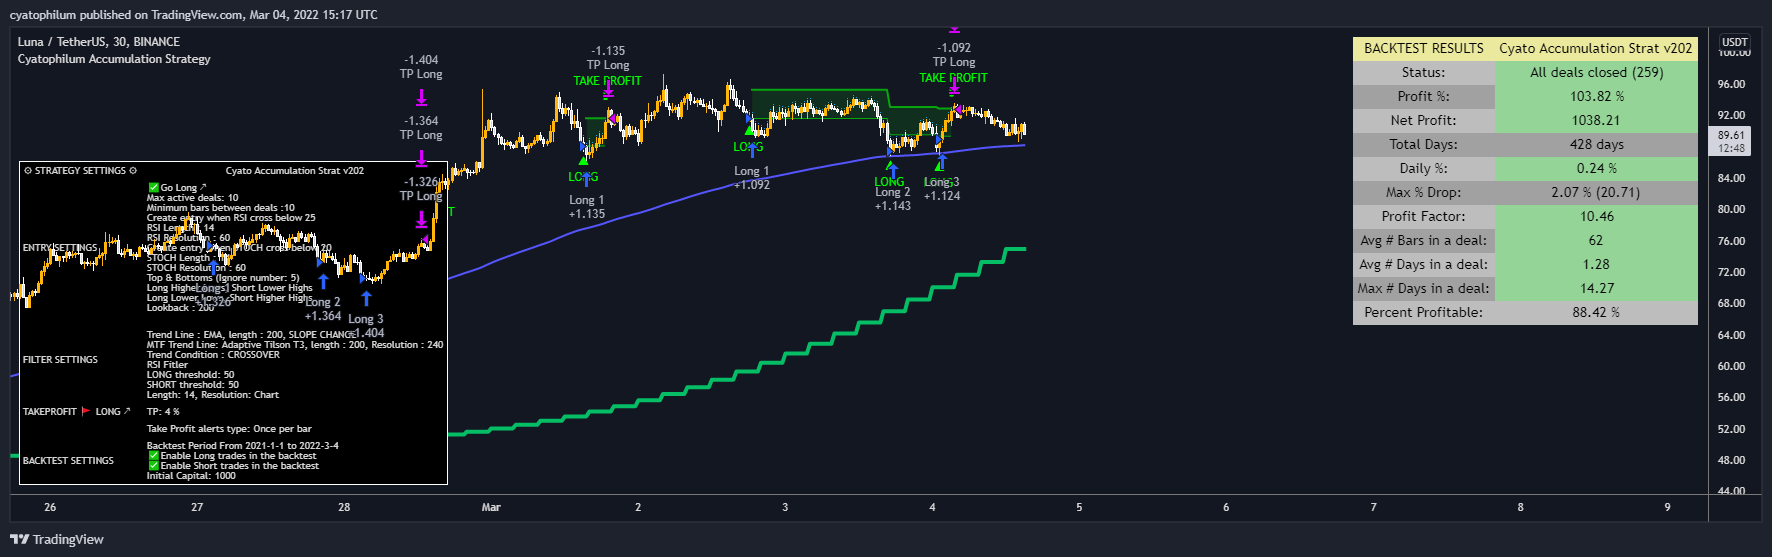
Task: Click the Max # Days in a deal value 14.27
Action: click(1596, 288)
